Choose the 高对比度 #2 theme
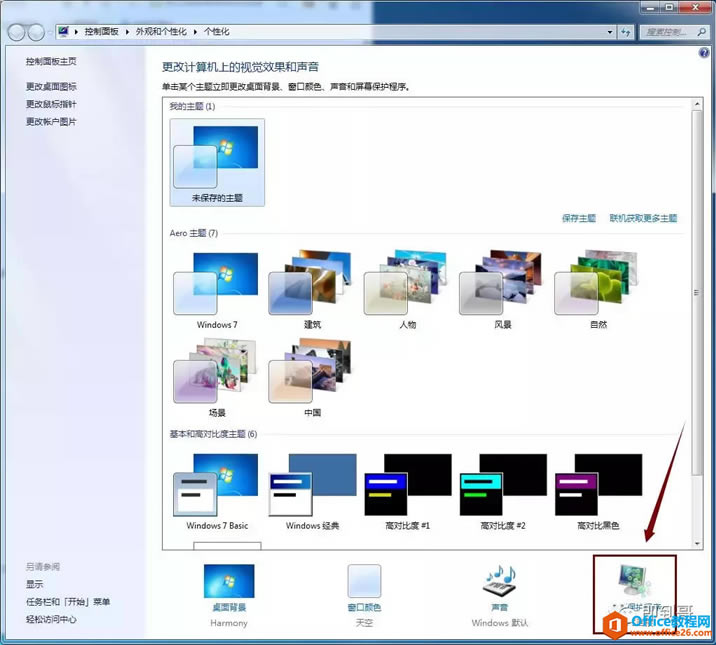The height and width of the screenshot is (645, 716). (502, 492)
